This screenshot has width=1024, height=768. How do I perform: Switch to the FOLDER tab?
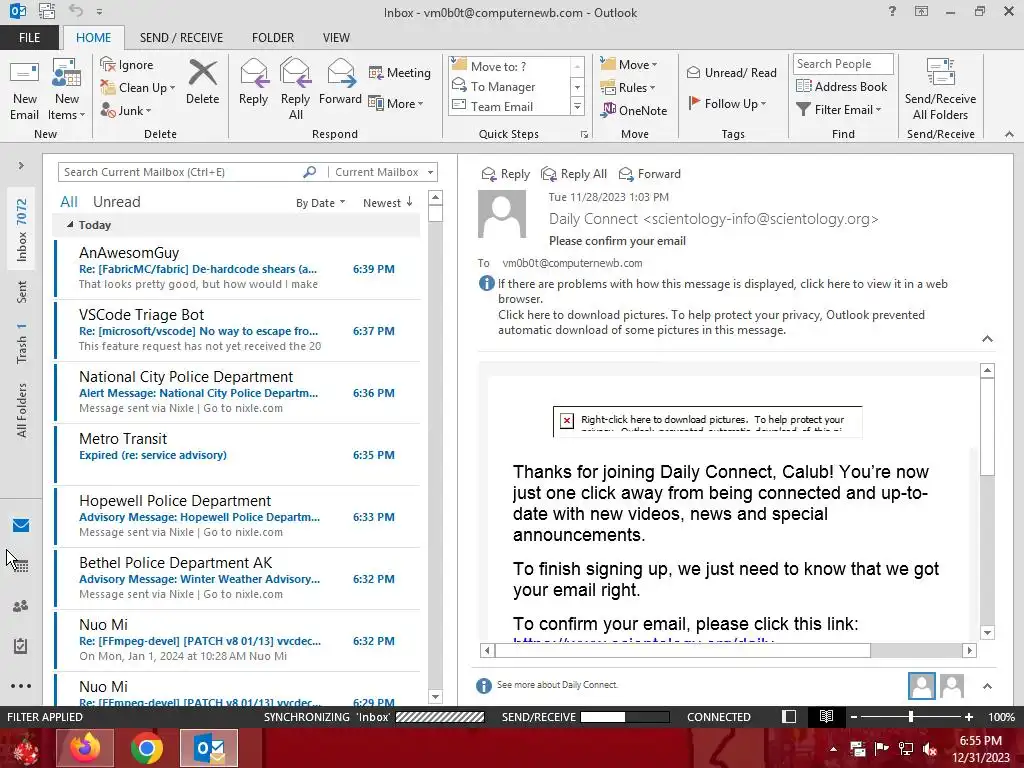(x=273, y=37)
